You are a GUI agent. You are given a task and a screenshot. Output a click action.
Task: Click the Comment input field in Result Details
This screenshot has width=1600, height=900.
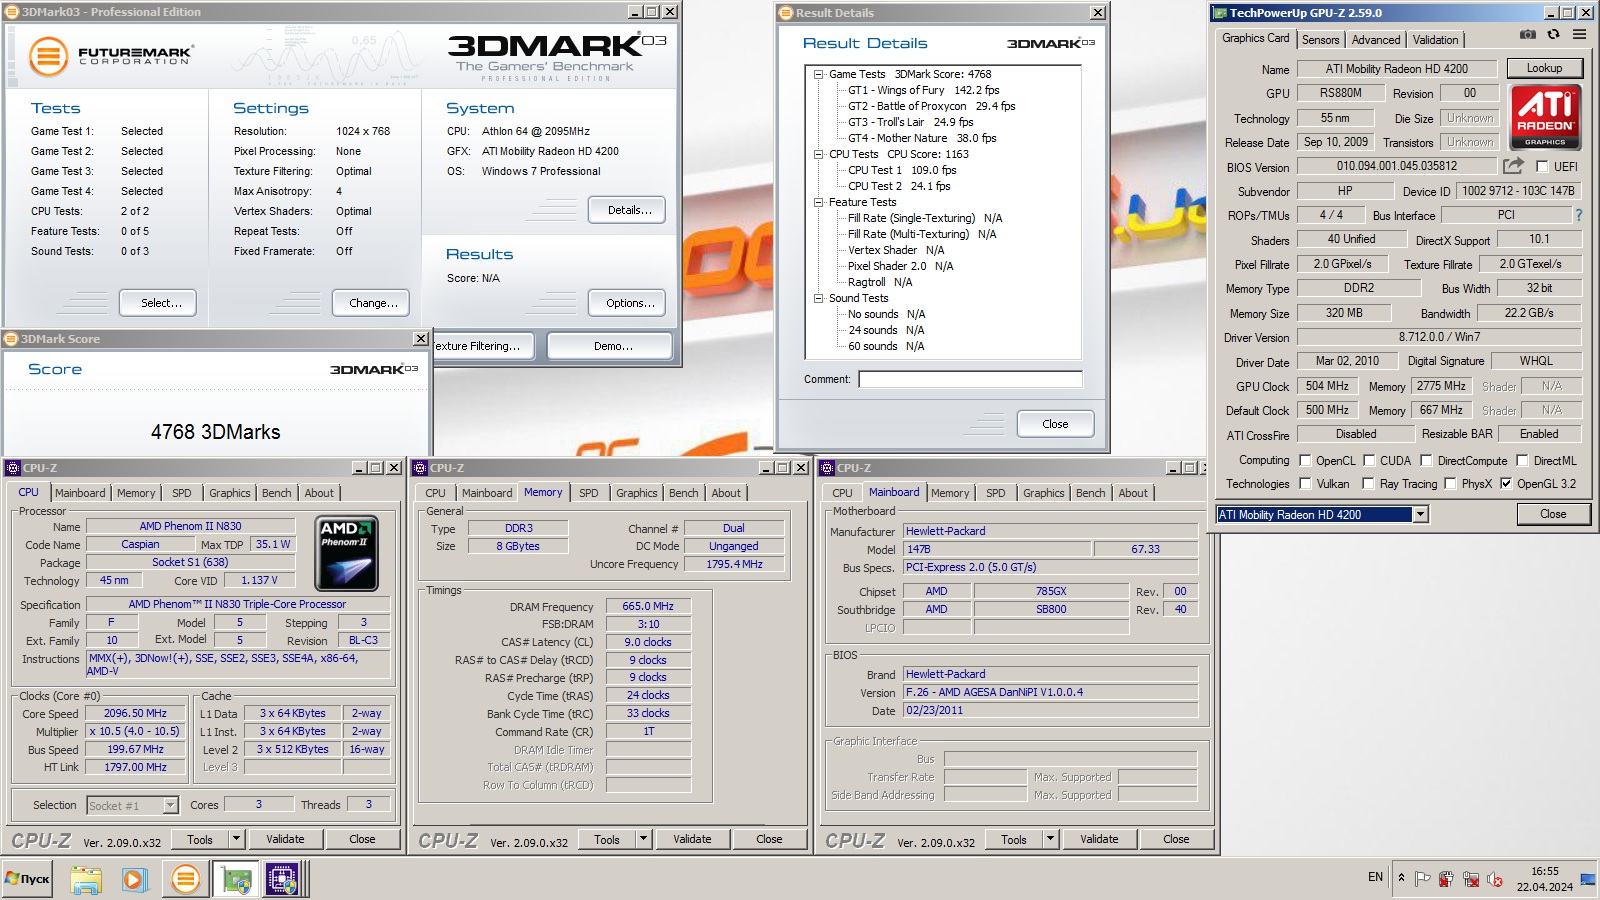[970, 379]
